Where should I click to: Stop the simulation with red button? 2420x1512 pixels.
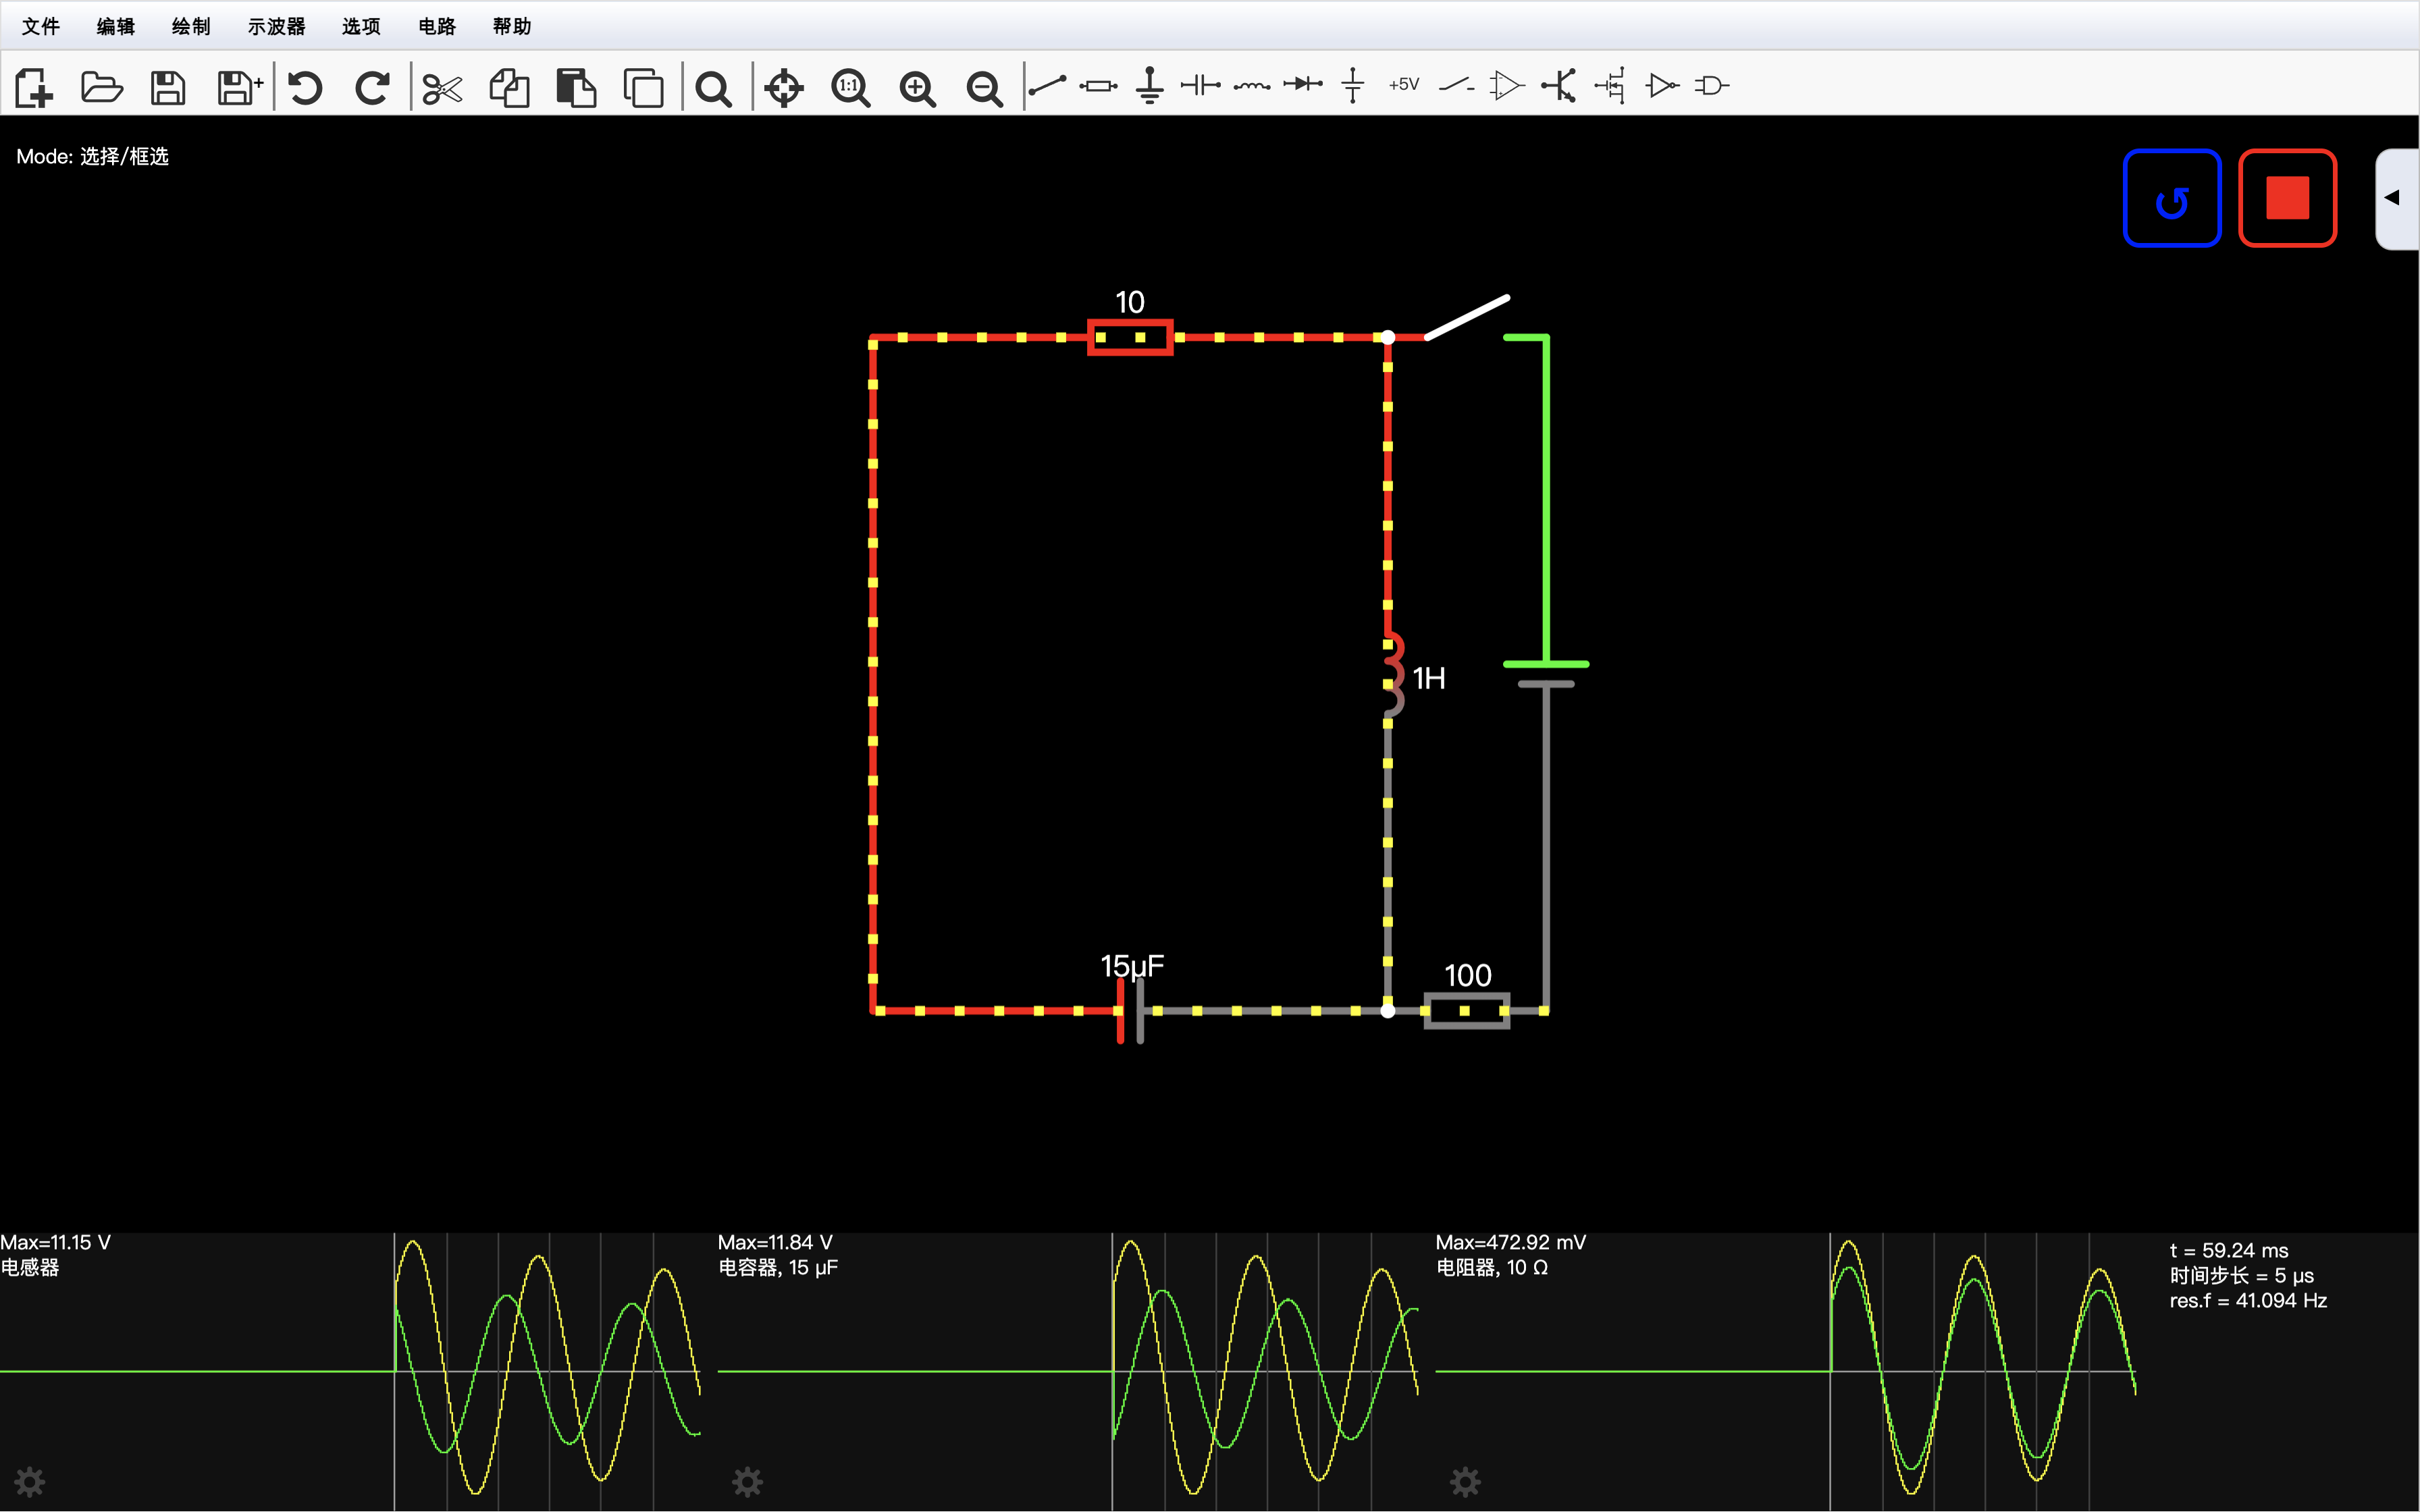click(x=2287, y=198)
